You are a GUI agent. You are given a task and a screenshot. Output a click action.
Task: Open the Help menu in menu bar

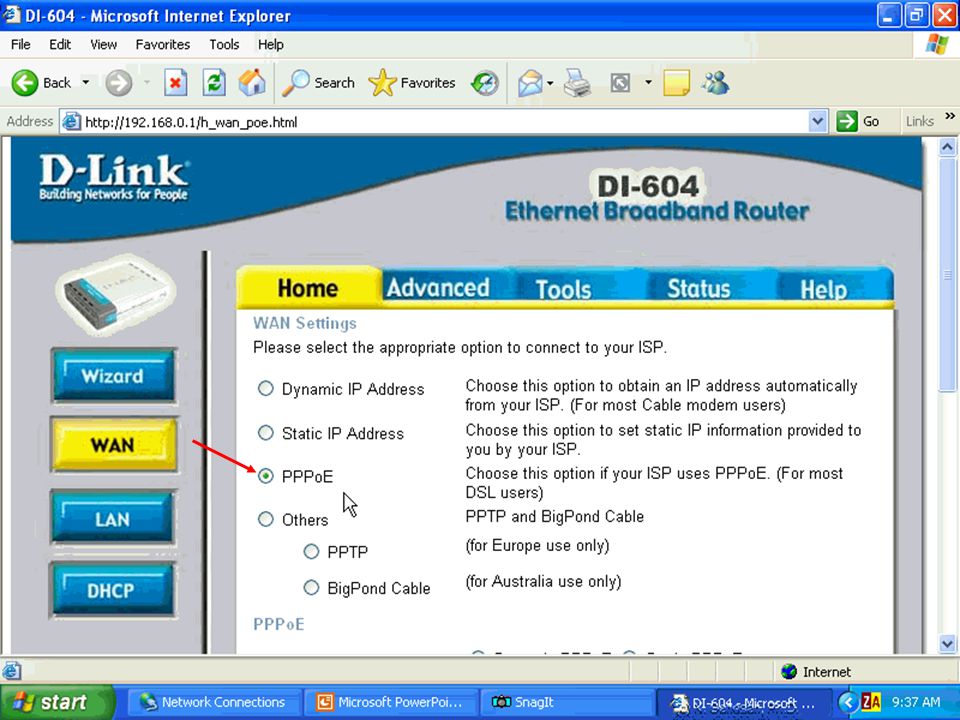pos(271,45)
